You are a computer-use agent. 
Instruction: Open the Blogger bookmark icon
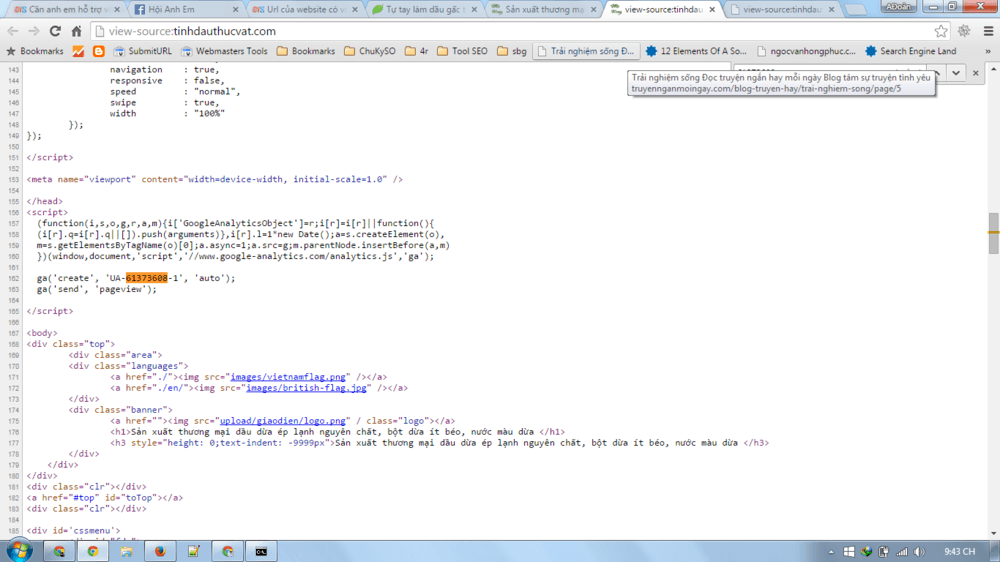(98, 51)
